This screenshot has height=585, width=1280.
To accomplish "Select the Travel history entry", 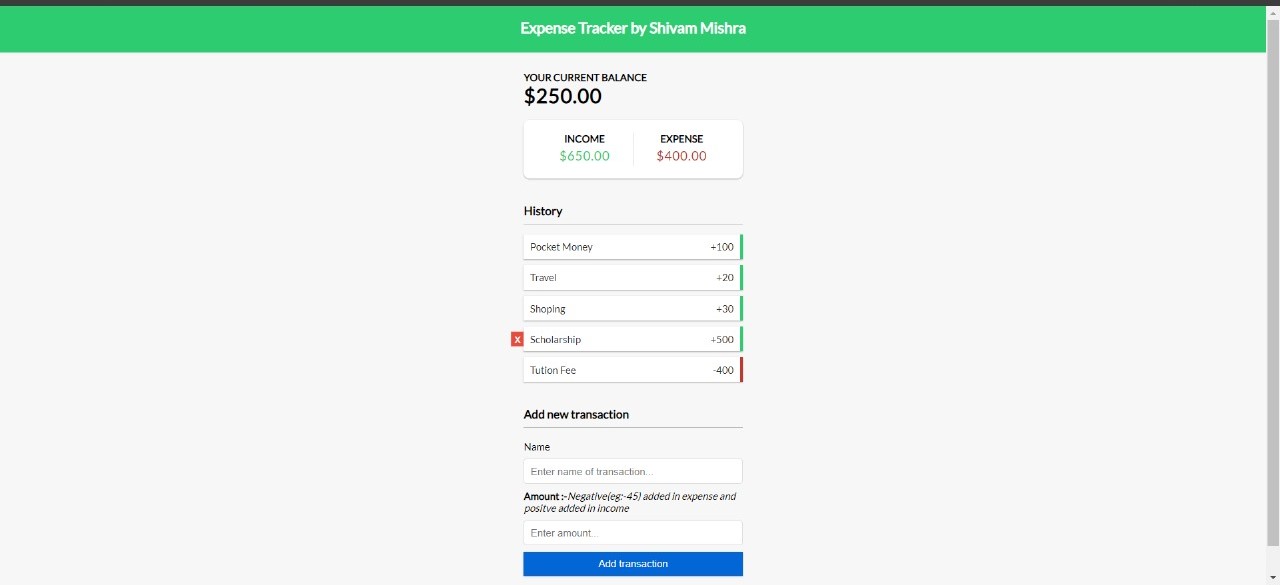I will coord(632,278).
